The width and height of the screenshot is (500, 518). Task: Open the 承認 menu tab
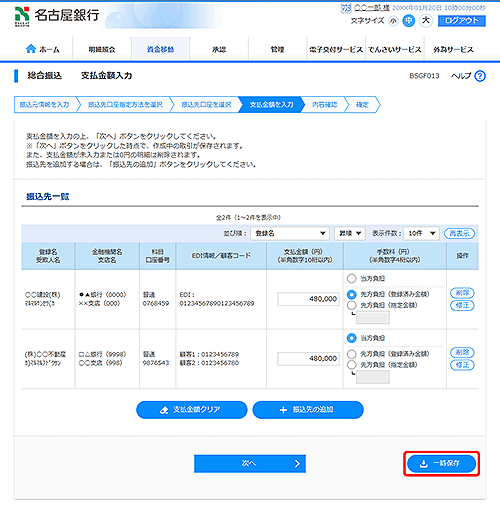point(219,49)
